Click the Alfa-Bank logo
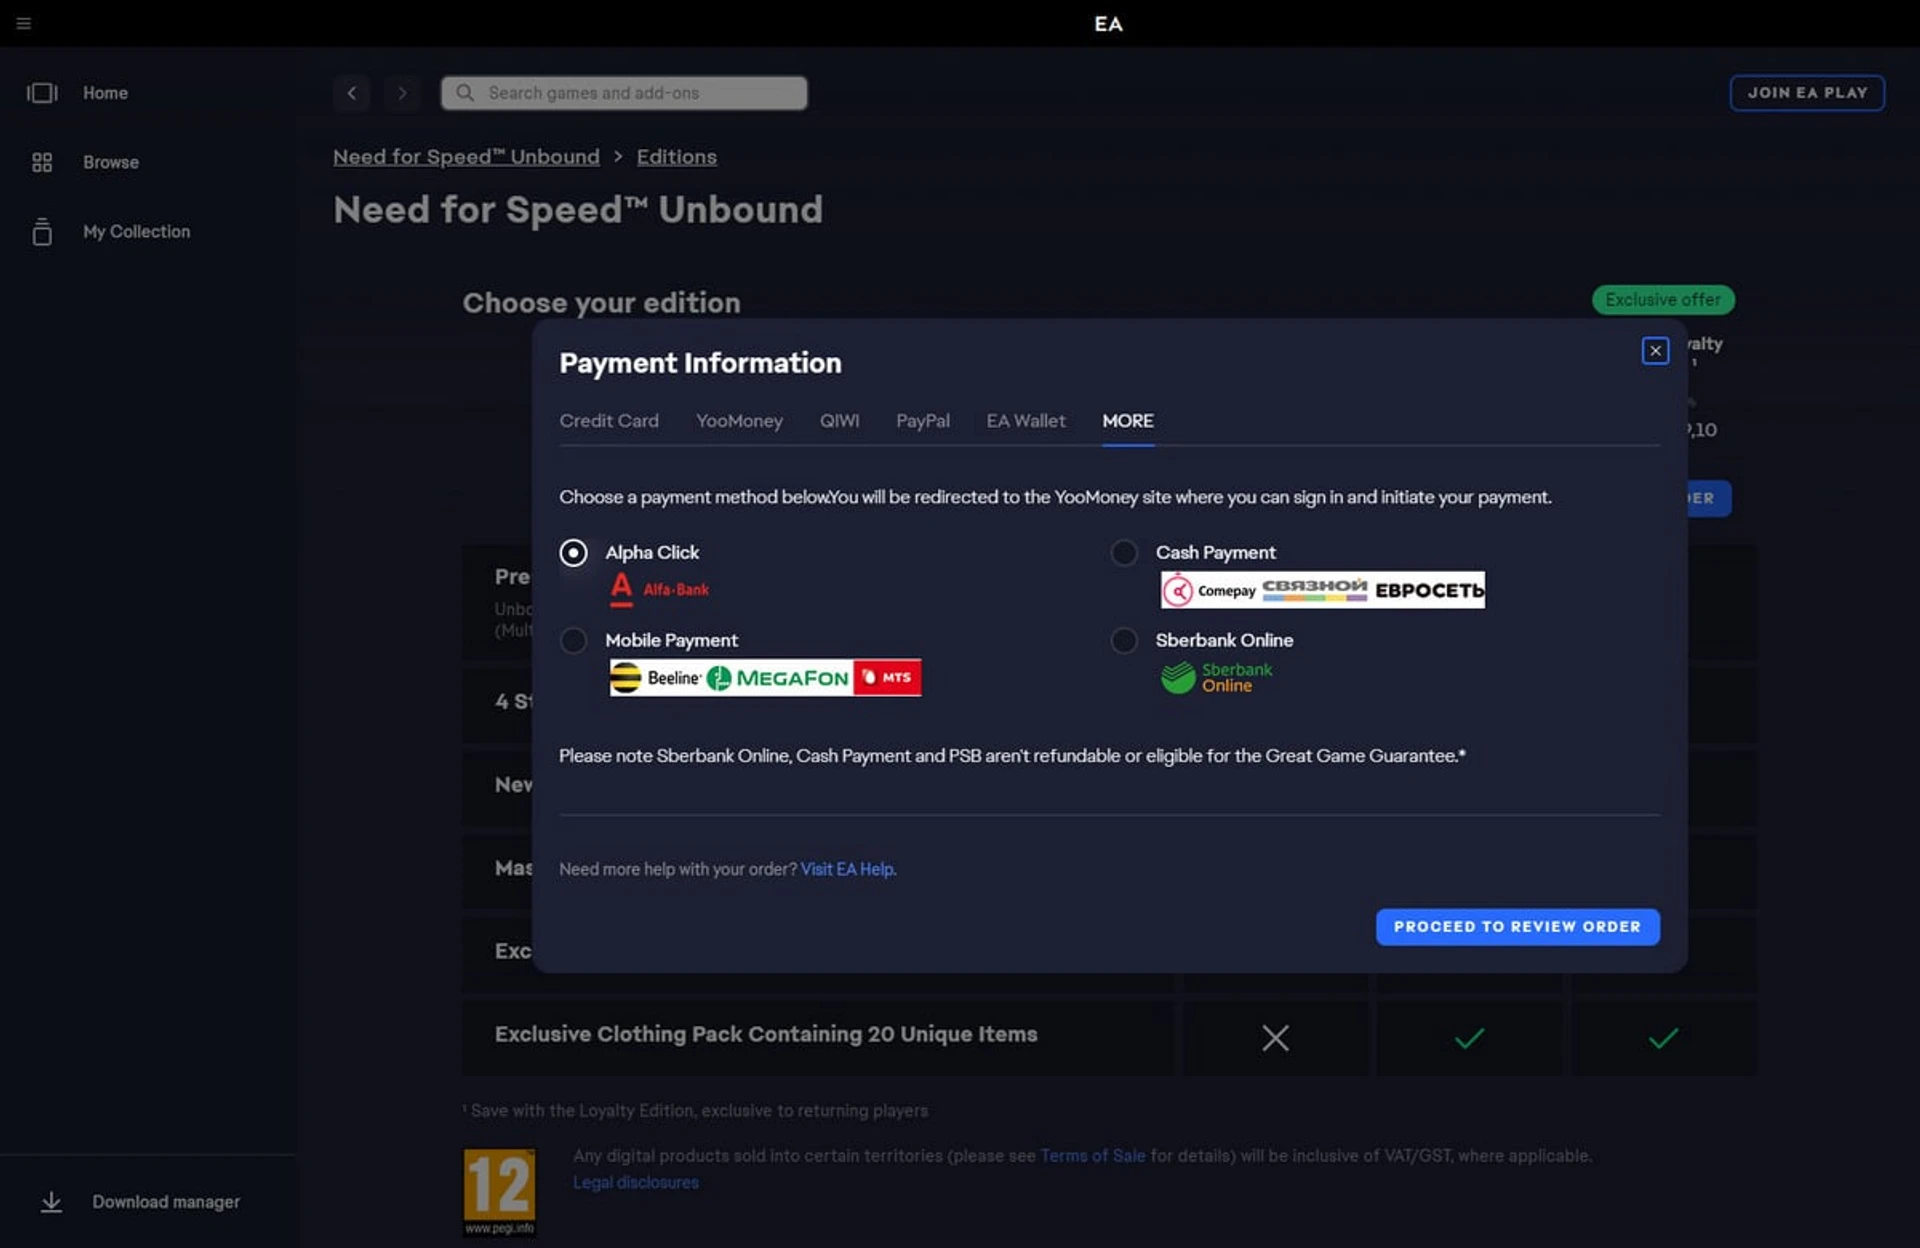Screen dimensions: 1920x1248 (660, 589)
